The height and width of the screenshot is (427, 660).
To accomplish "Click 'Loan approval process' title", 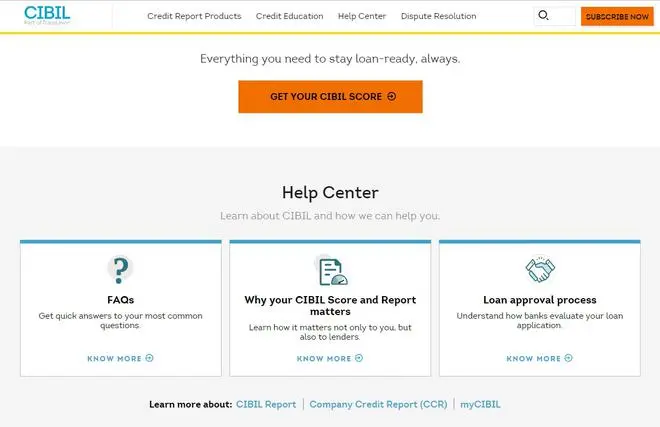I will pos(540,300).
